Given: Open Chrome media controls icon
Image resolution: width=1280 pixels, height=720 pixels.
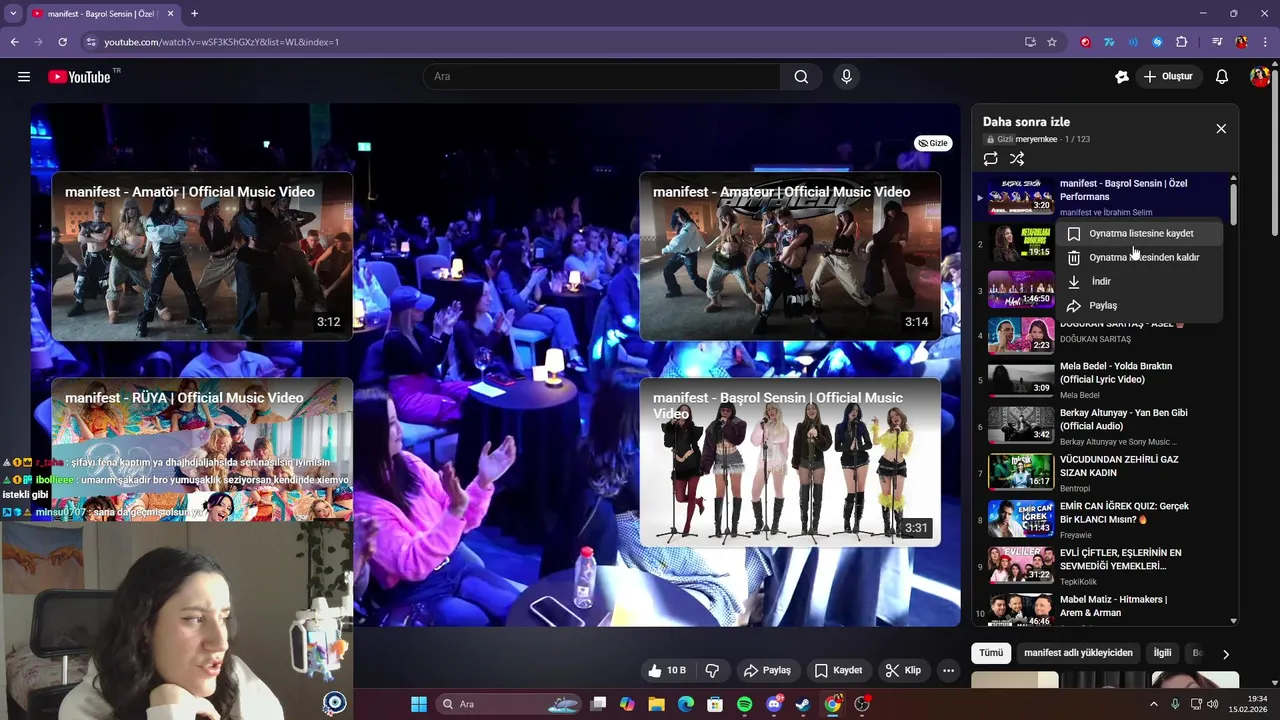Looking at the screenshot, I should click(x=1217, y=42).
